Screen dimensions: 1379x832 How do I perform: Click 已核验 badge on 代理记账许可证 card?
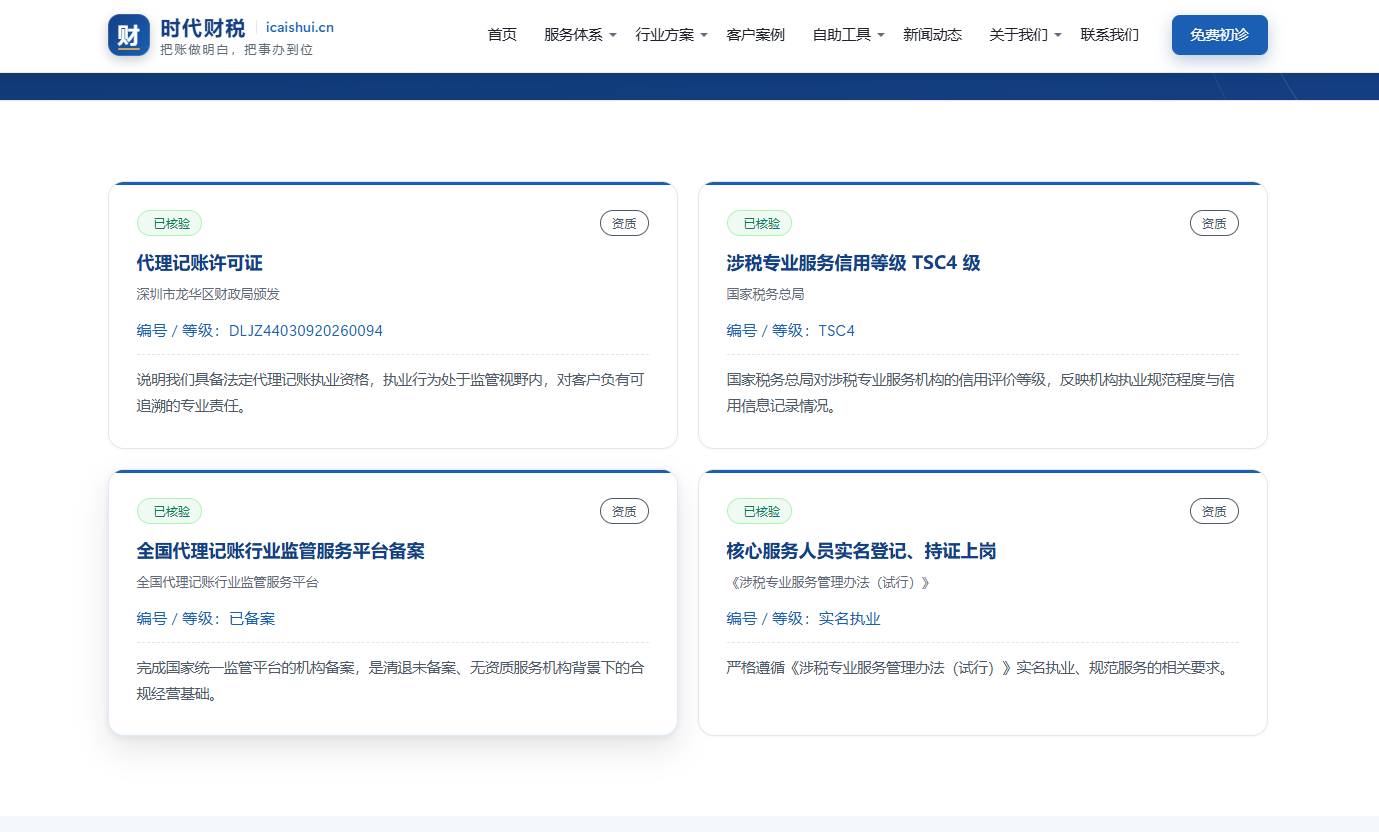[x=170, y=223]
